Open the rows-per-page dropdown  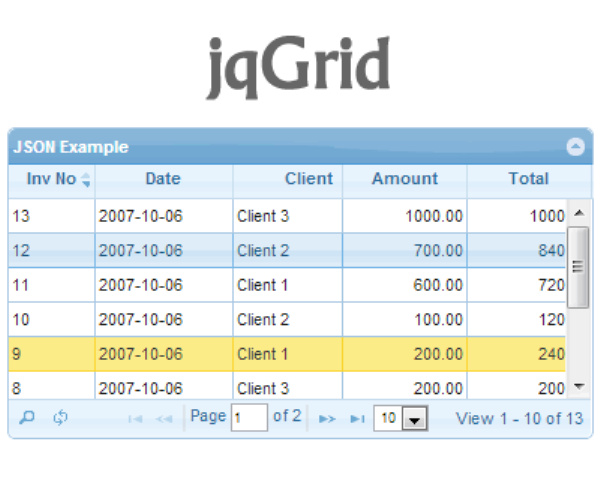click(x=414, y=419)
